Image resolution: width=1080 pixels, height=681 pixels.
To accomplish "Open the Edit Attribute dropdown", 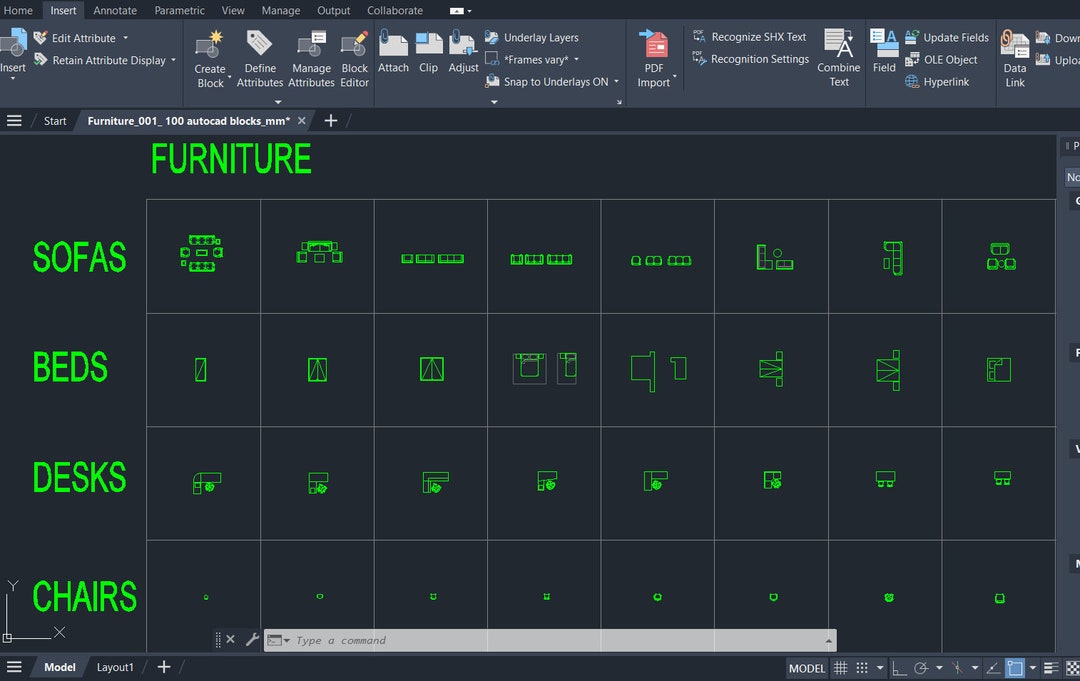I will click(x=126, y=37).
